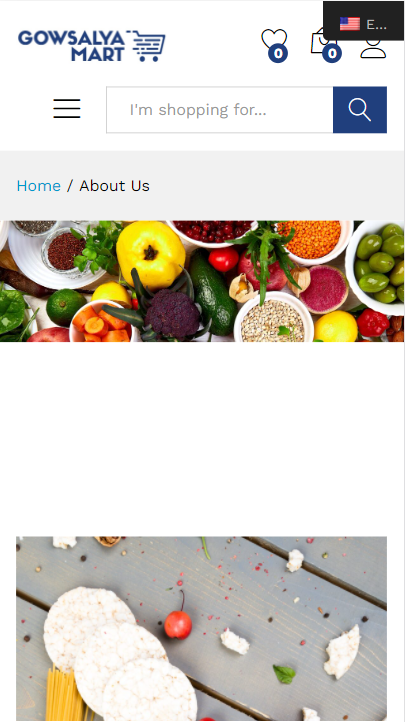This screenshot has width=405, height=722.
Task: Click the rice cakes photo
Action: [202, 629]
